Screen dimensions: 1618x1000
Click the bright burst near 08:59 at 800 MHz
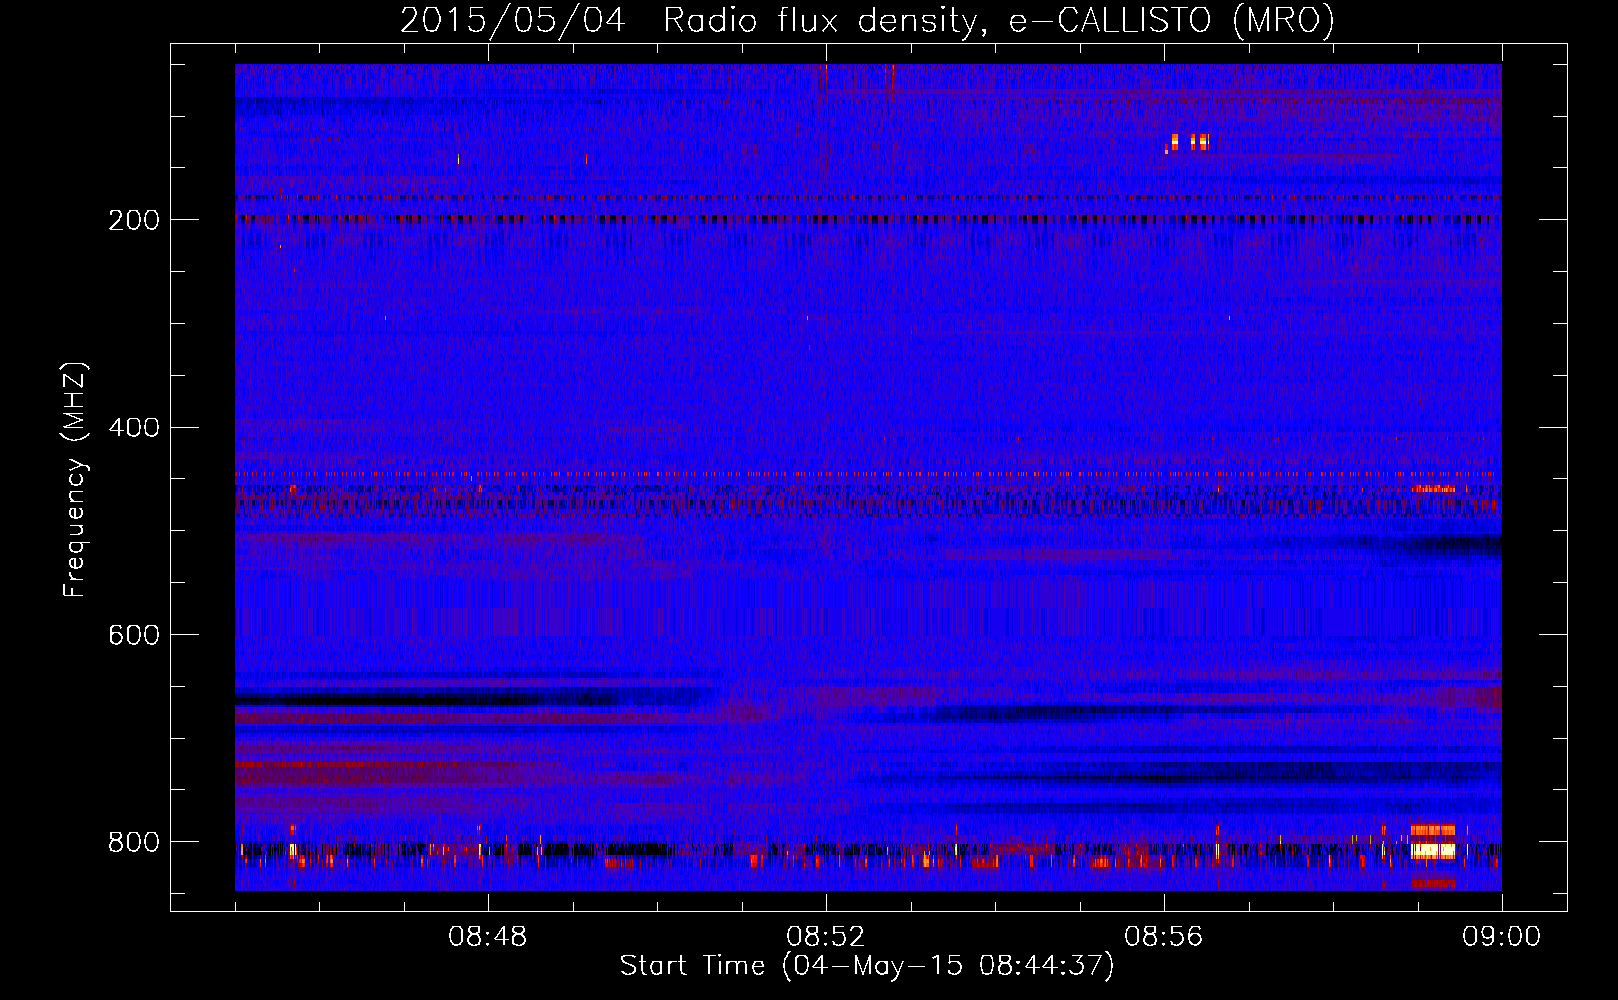point(1432,850)
